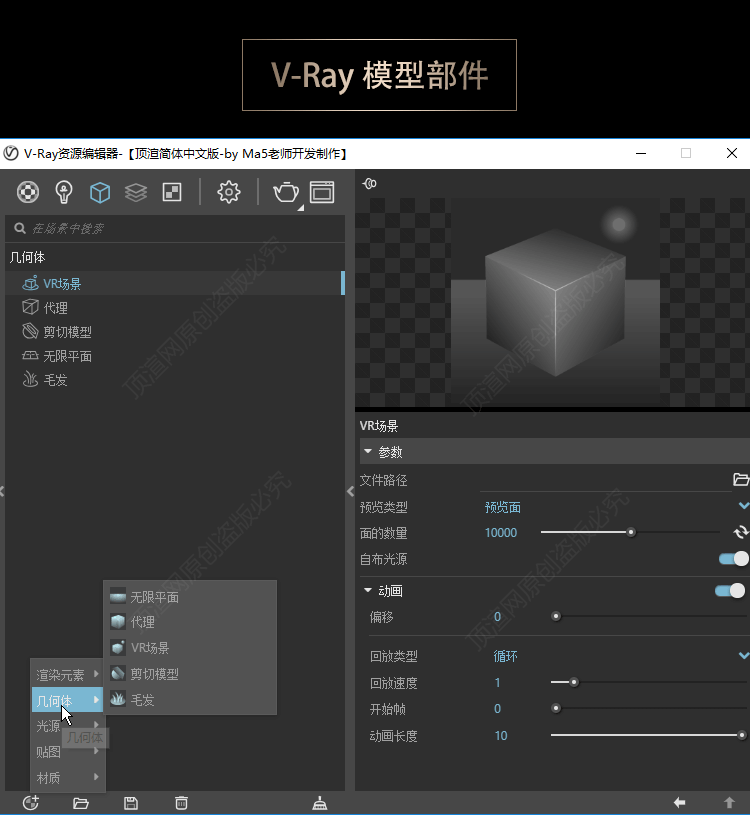
Task: Browse file path with the folder icon
Action: coord(741,479)
